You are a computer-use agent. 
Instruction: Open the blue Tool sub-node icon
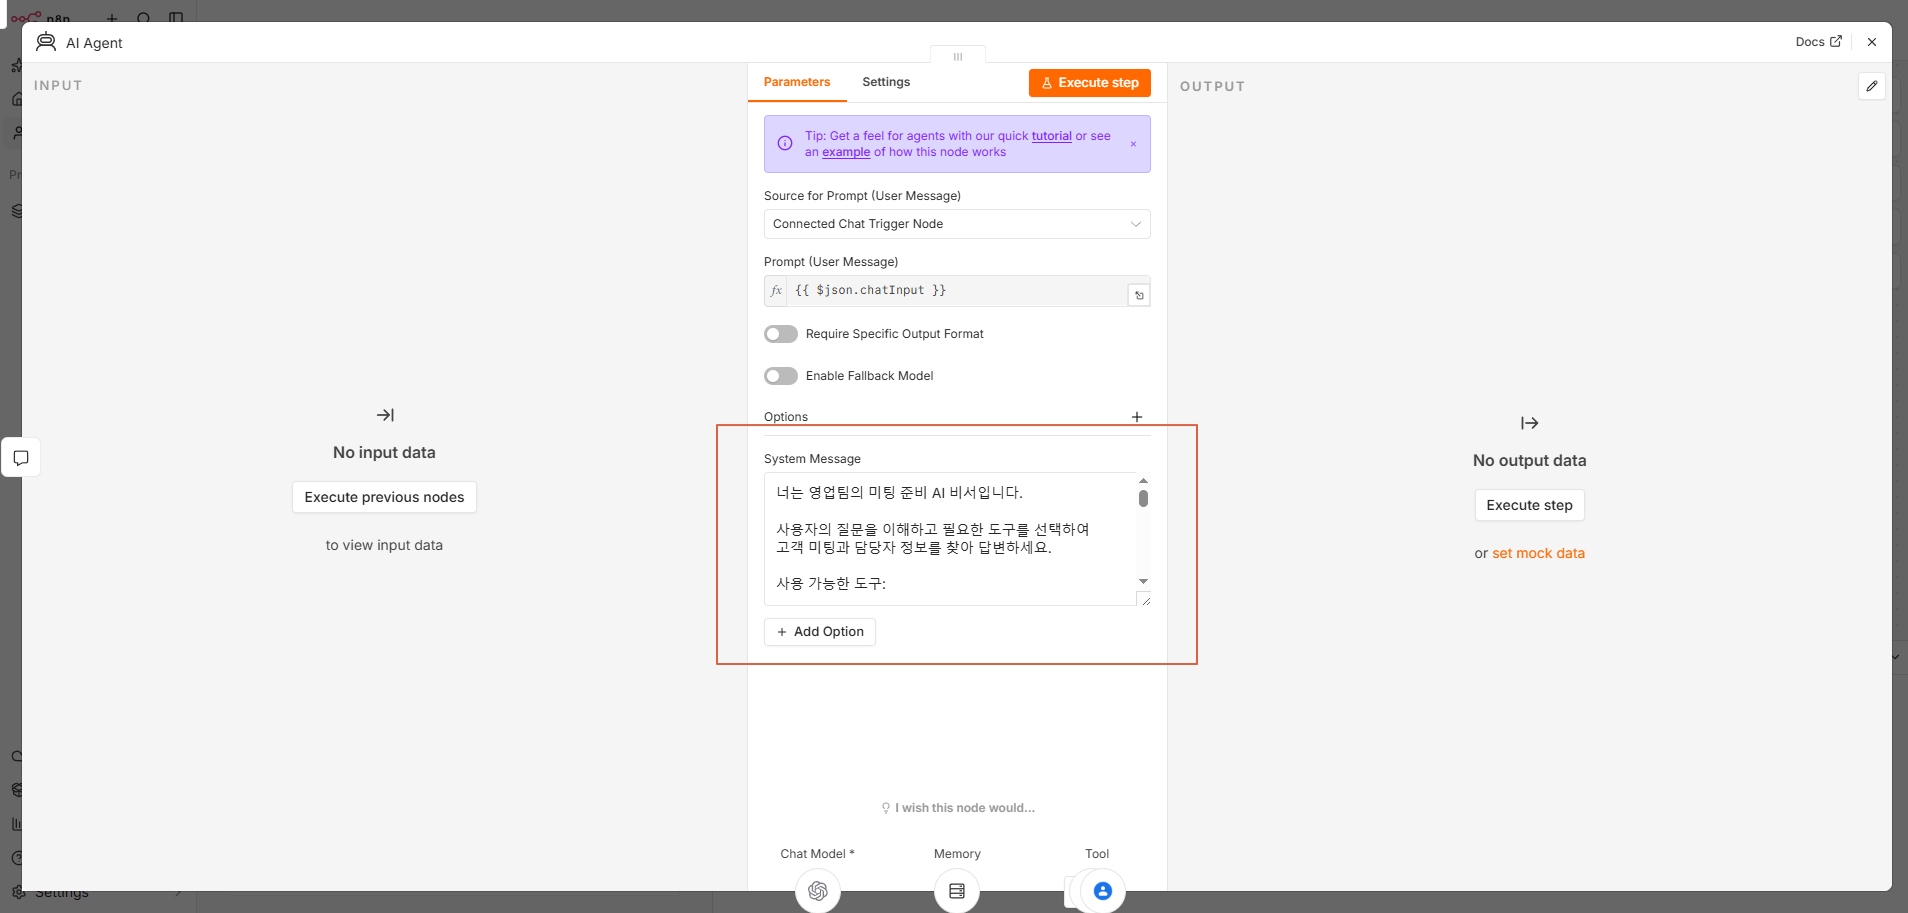point(1103,891)
